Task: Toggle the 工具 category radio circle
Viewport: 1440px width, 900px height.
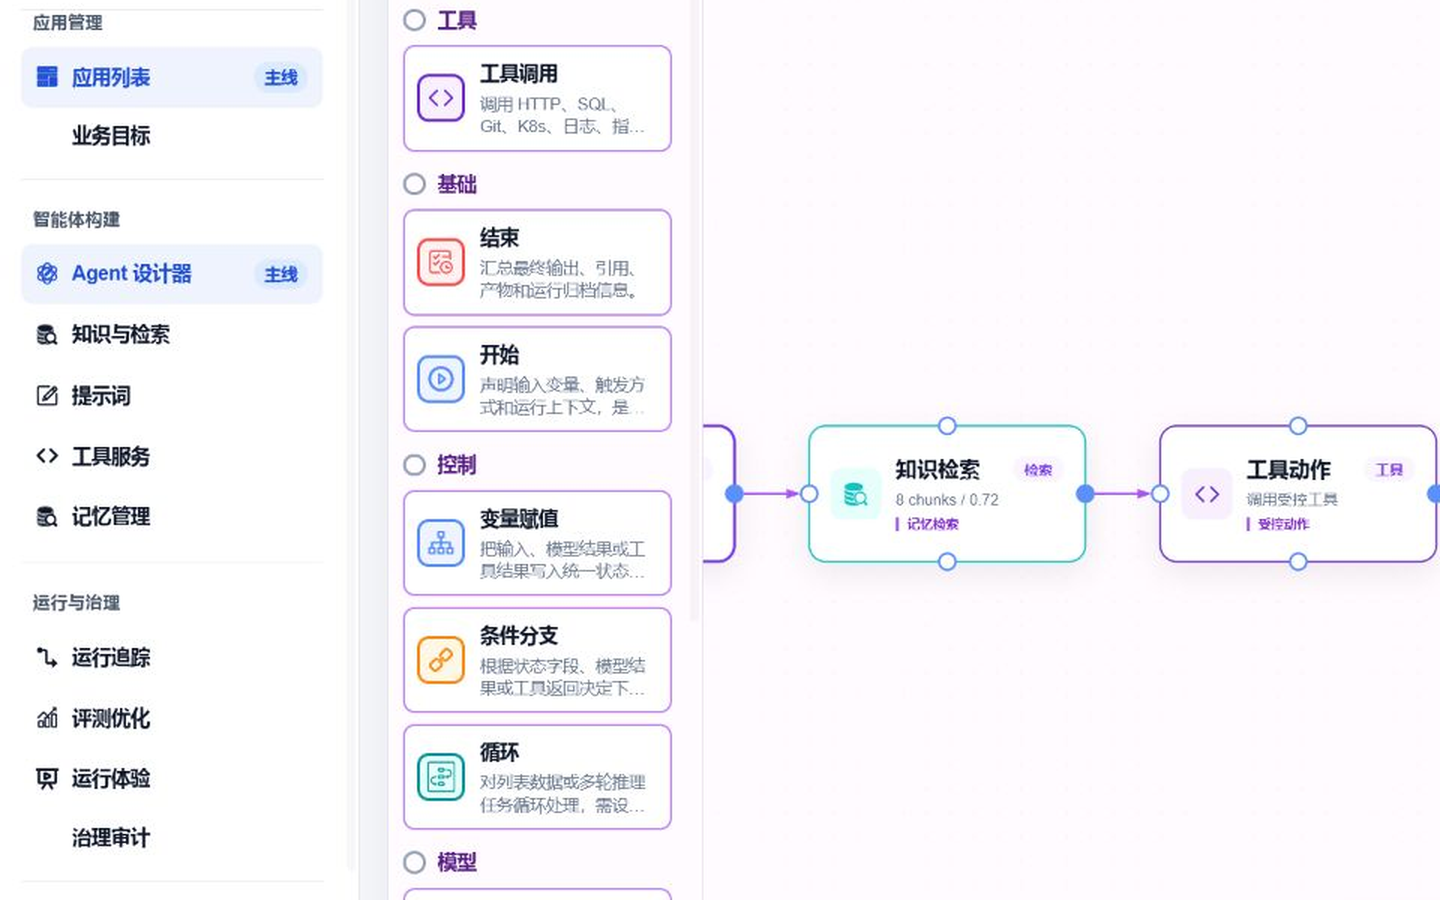Action: 414,20
